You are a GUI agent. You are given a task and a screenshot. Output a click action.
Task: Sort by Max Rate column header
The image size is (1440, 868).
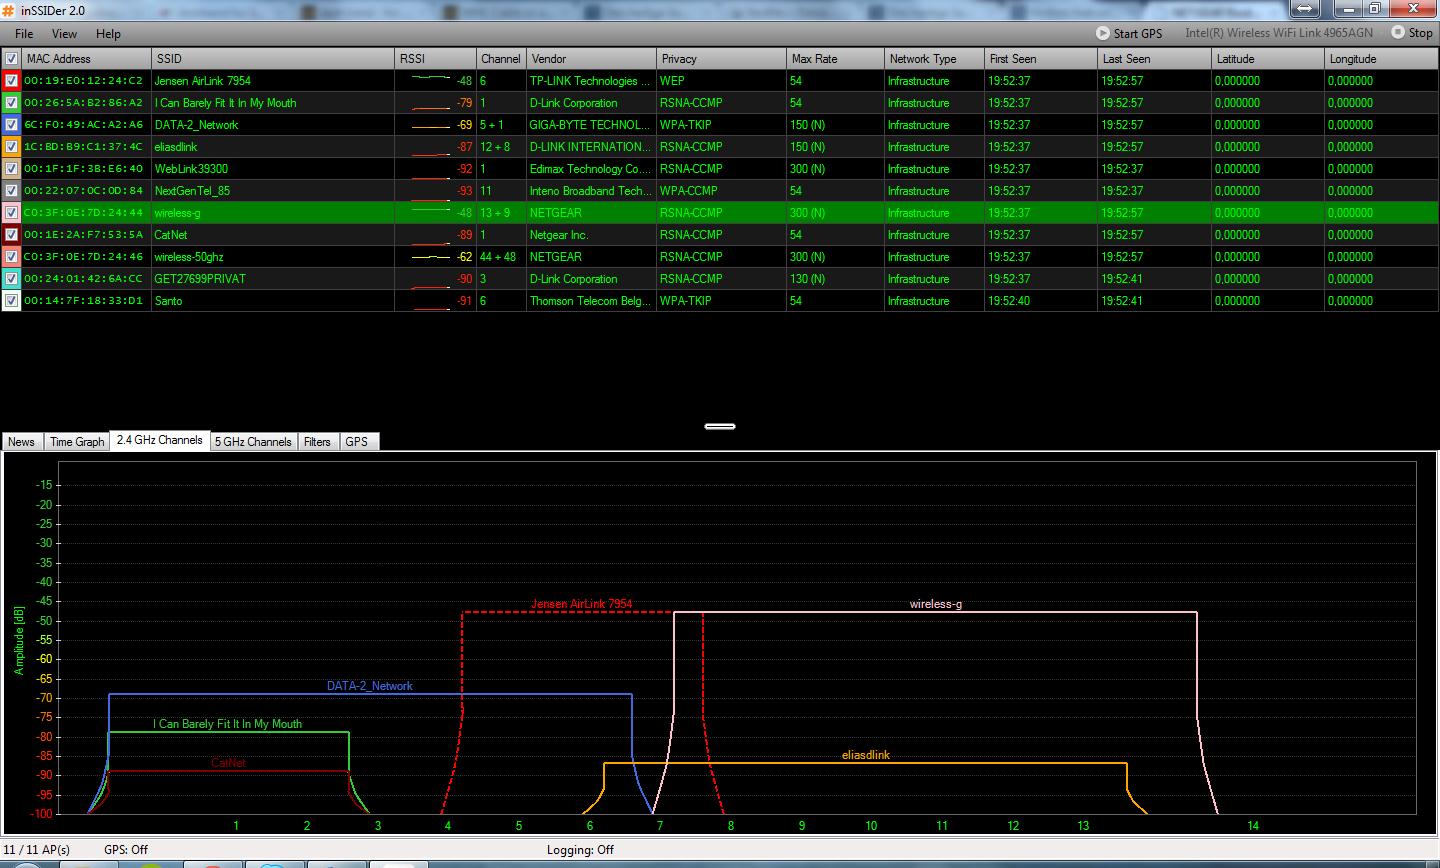coord(836,59)
